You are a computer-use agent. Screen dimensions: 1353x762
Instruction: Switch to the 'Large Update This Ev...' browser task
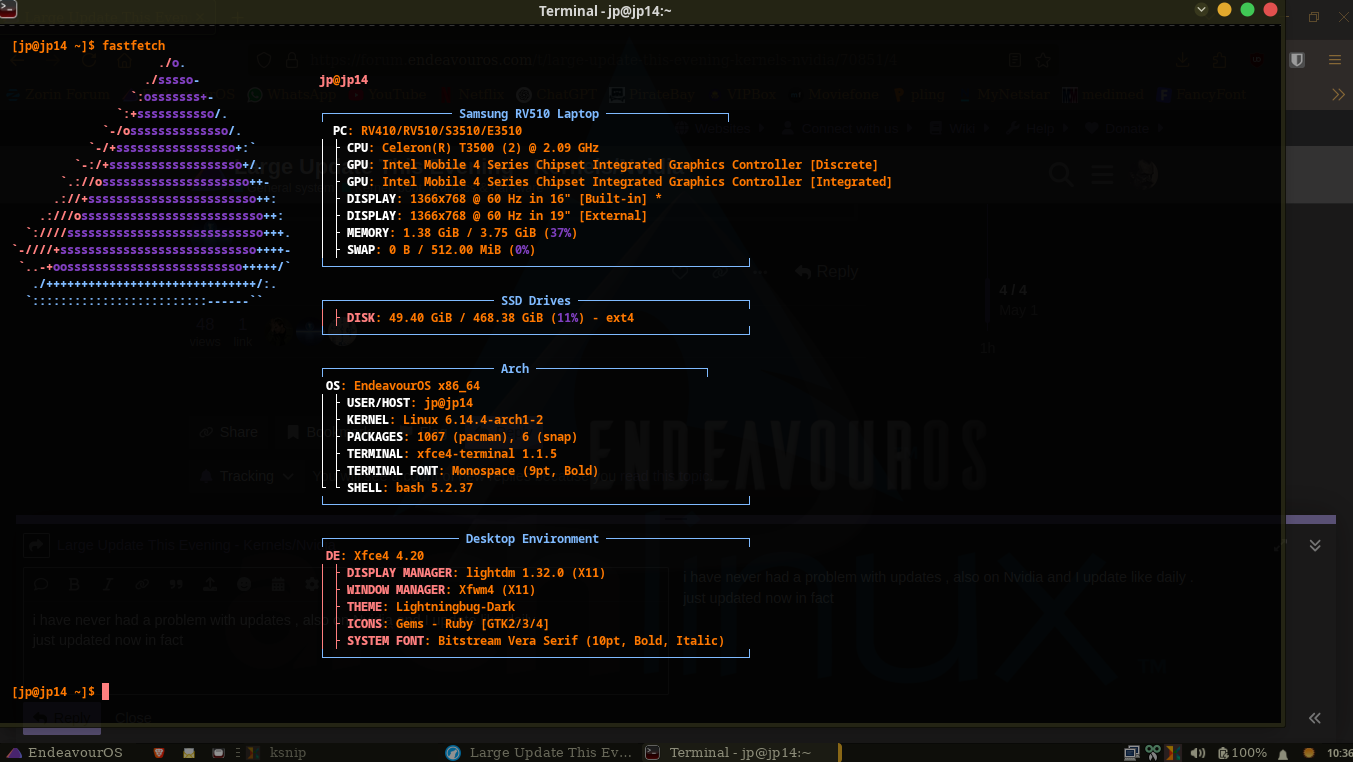[x=539, y=752]
